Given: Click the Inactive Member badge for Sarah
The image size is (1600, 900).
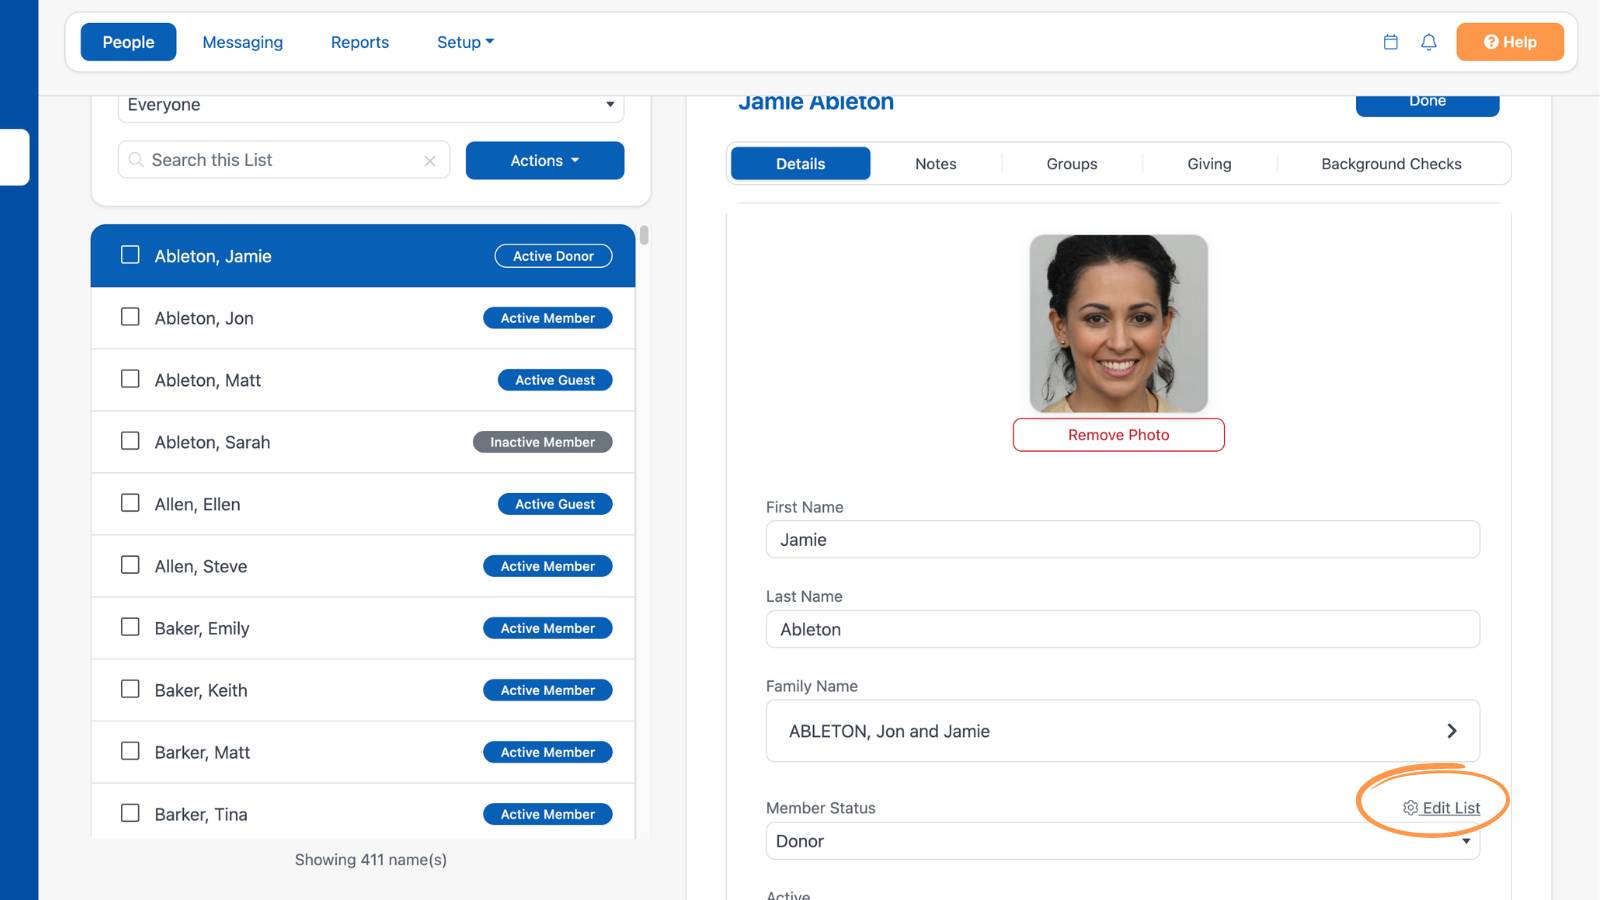Looking at the screenshot, I should 543,442.
